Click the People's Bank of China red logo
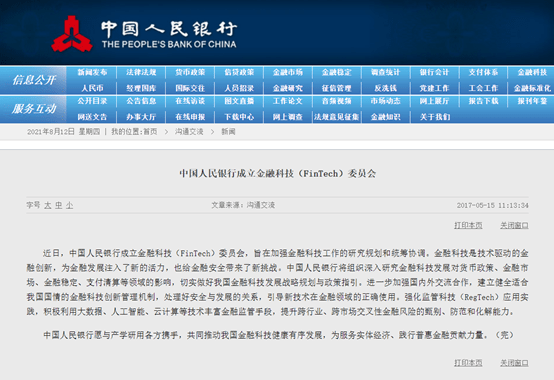The height and width of the screenshot is (380, 554). tap(72, 34)
